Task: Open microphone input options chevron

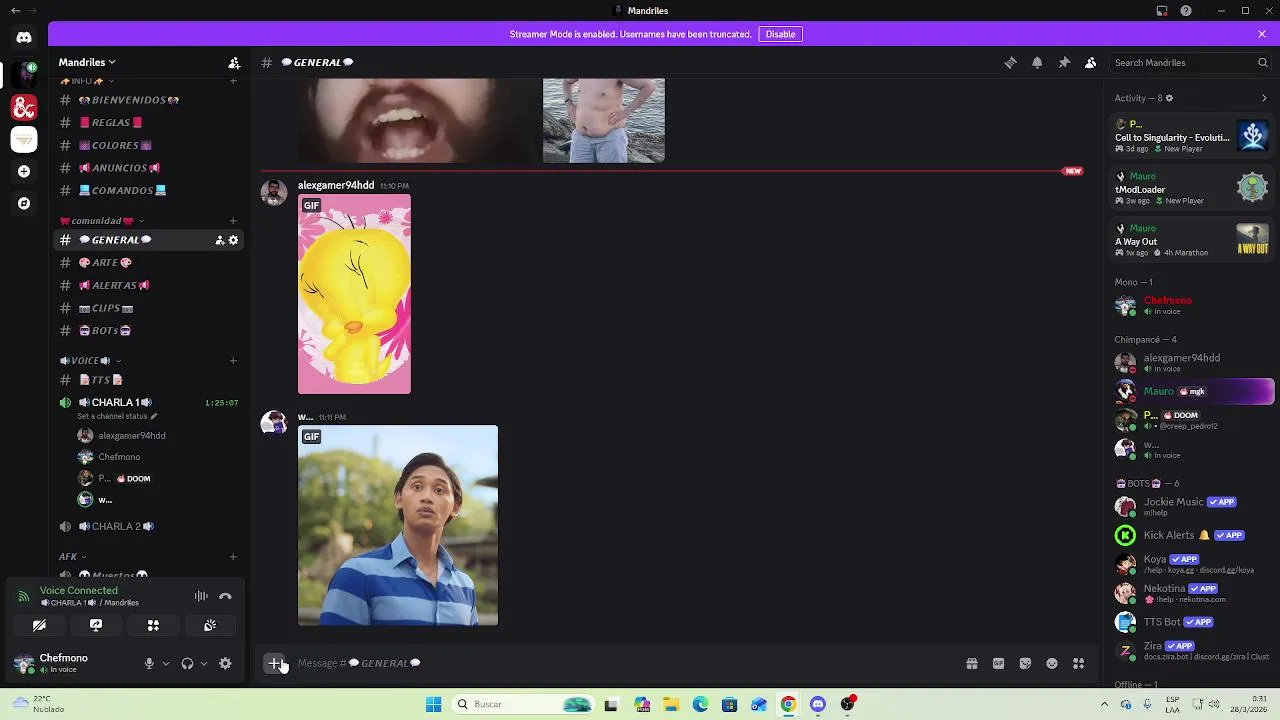Action: tap(166, 663)
